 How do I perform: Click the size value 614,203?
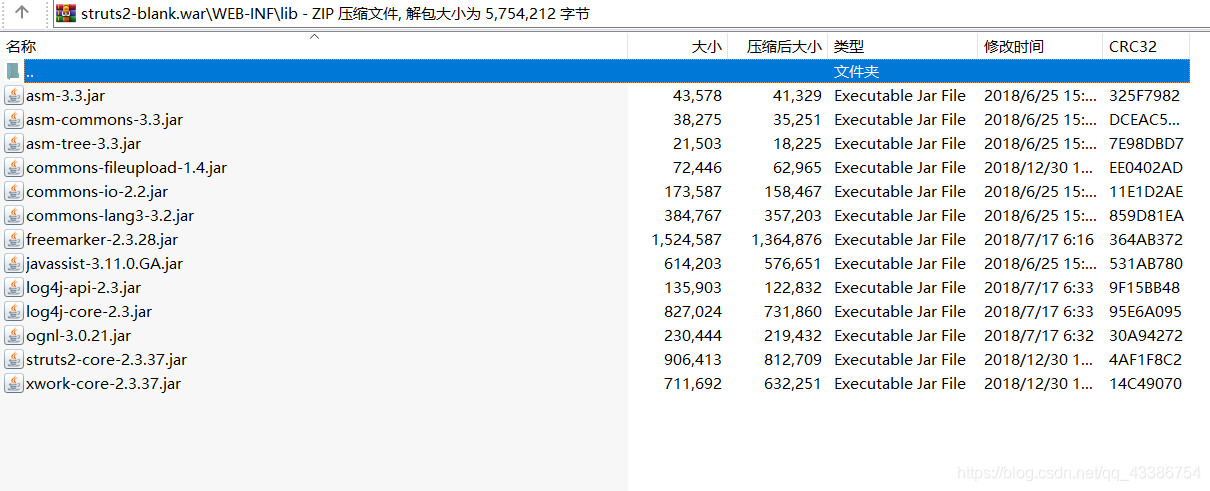(x=692, y=264)
